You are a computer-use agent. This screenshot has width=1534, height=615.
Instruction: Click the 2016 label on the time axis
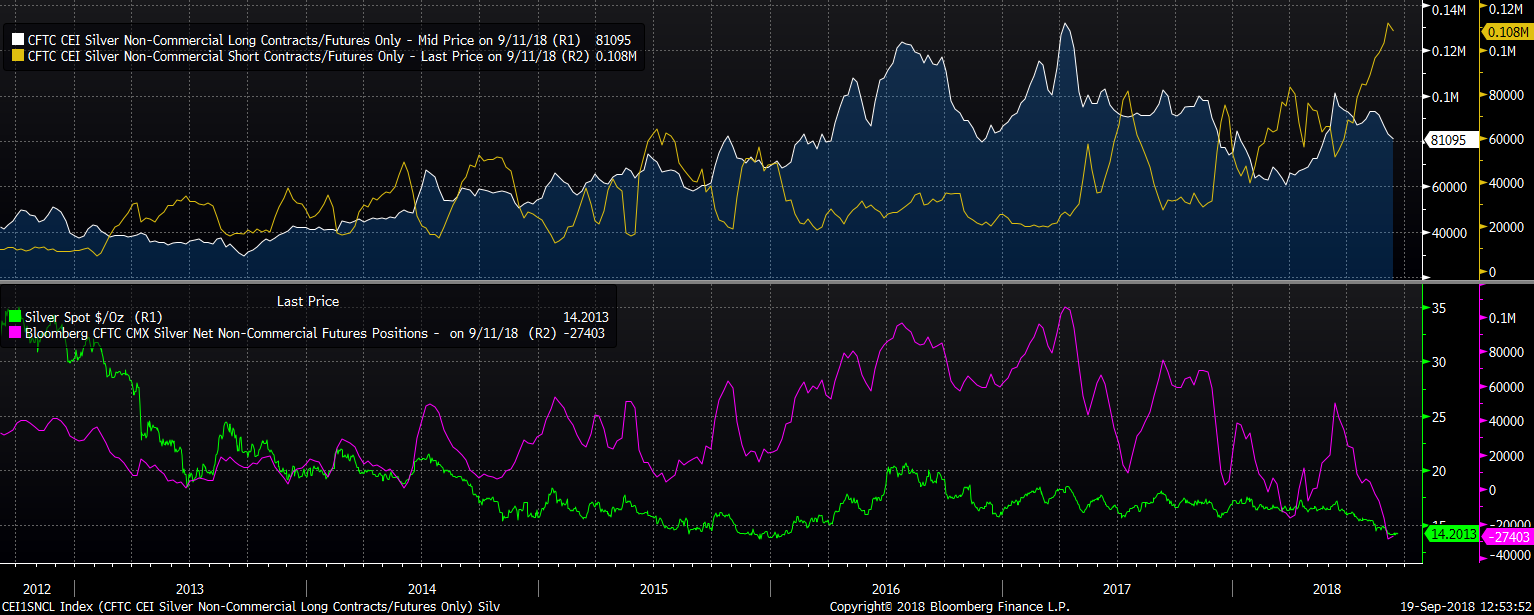click(886, 589)
